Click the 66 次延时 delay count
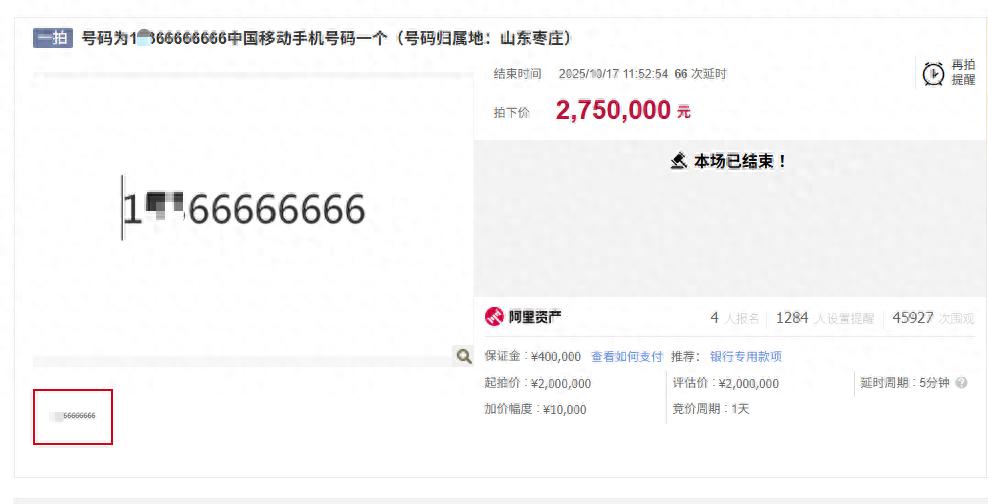The width and height of the screenshot is (988, 504). pos(700,74)
